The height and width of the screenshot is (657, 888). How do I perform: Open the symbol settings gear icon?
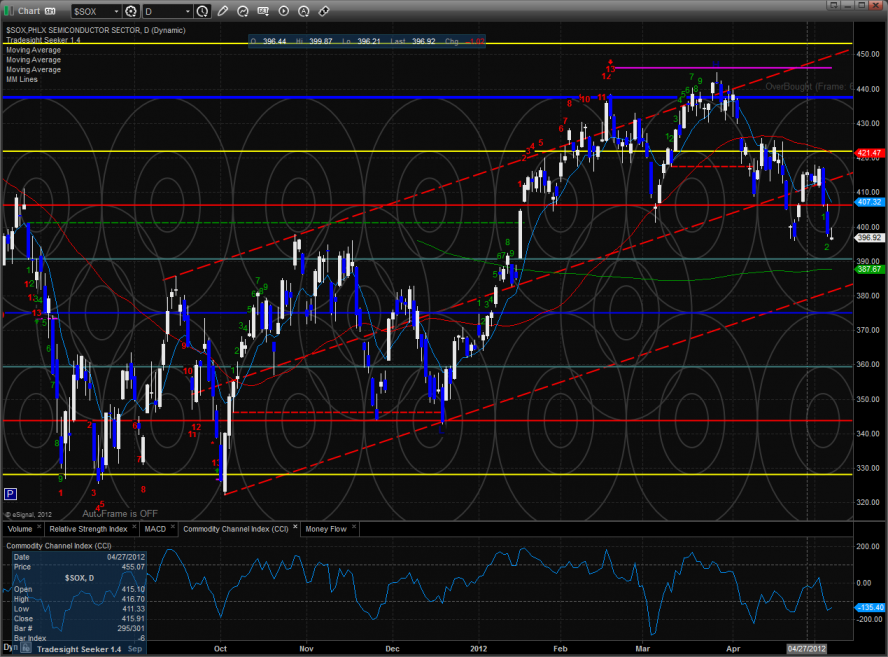click(131, 11)
